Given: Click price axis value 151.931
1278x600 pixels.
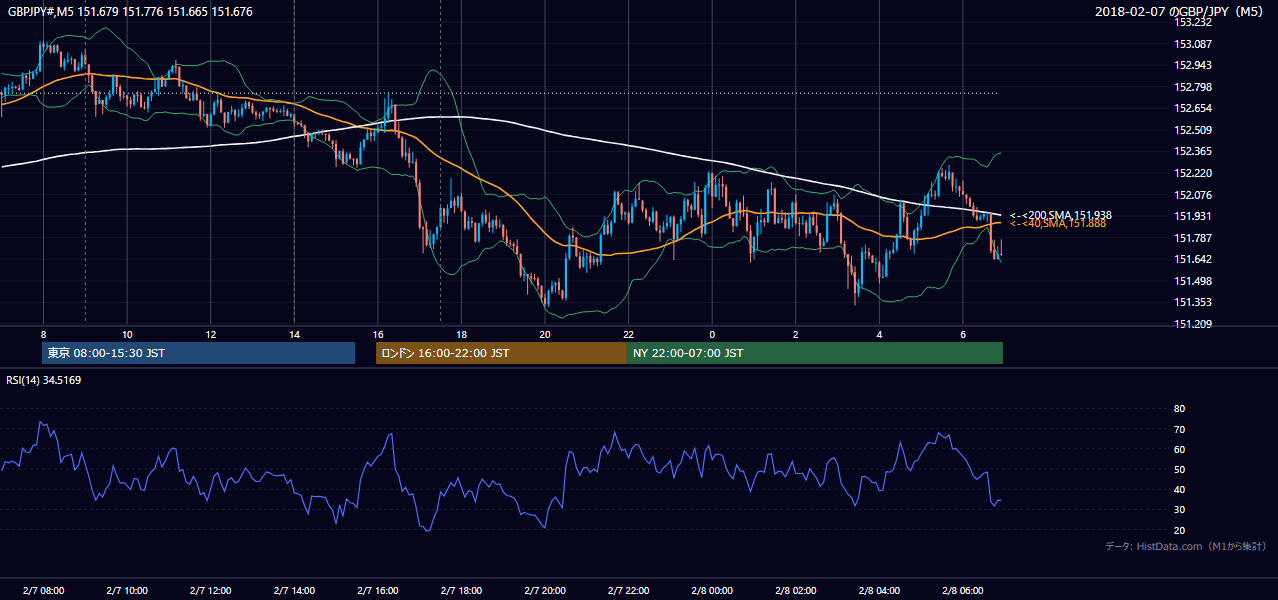Looking at the screenshot, I should (x=1193, y=216).
